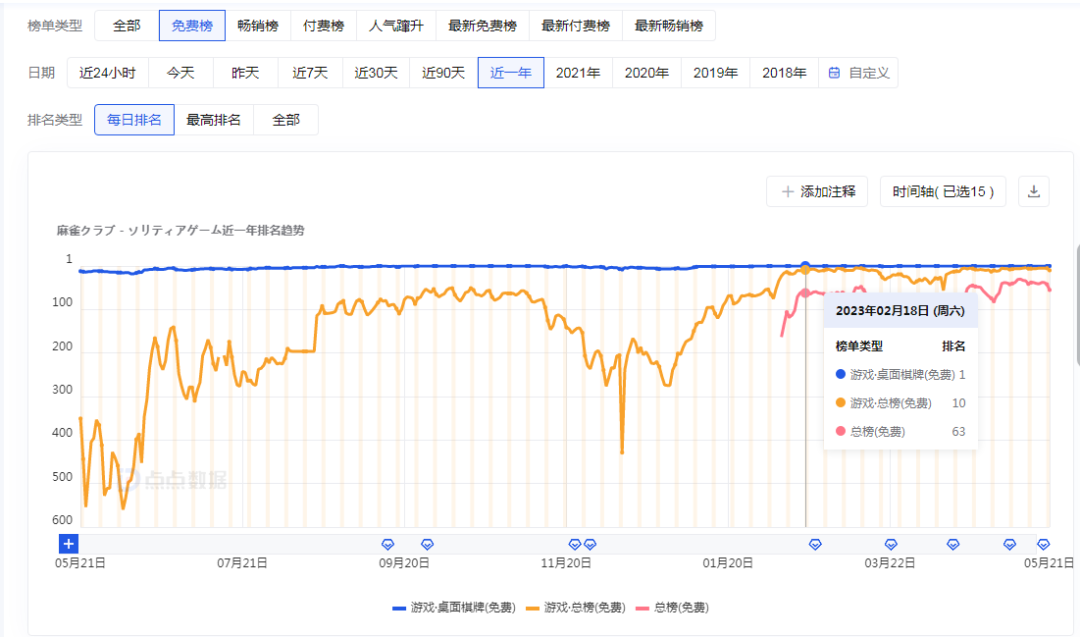Click the download export icon above the chart
This screenshot has width=1080, height=637.
point(1033,191)
